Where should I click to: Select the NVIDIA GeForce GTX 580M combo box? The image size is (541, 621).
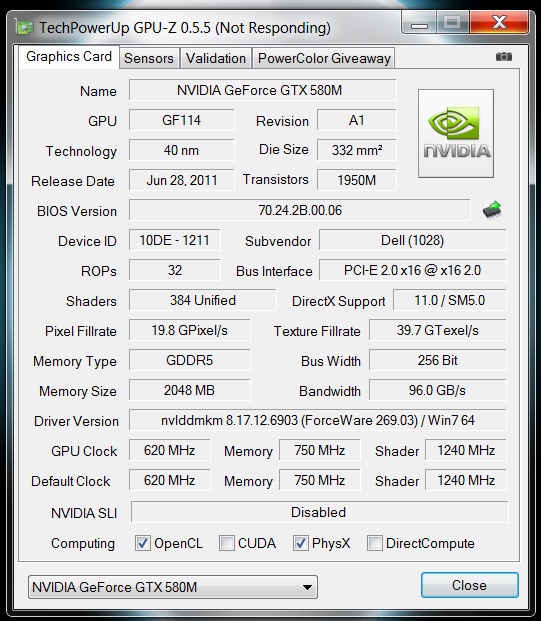tap(173, 587)
